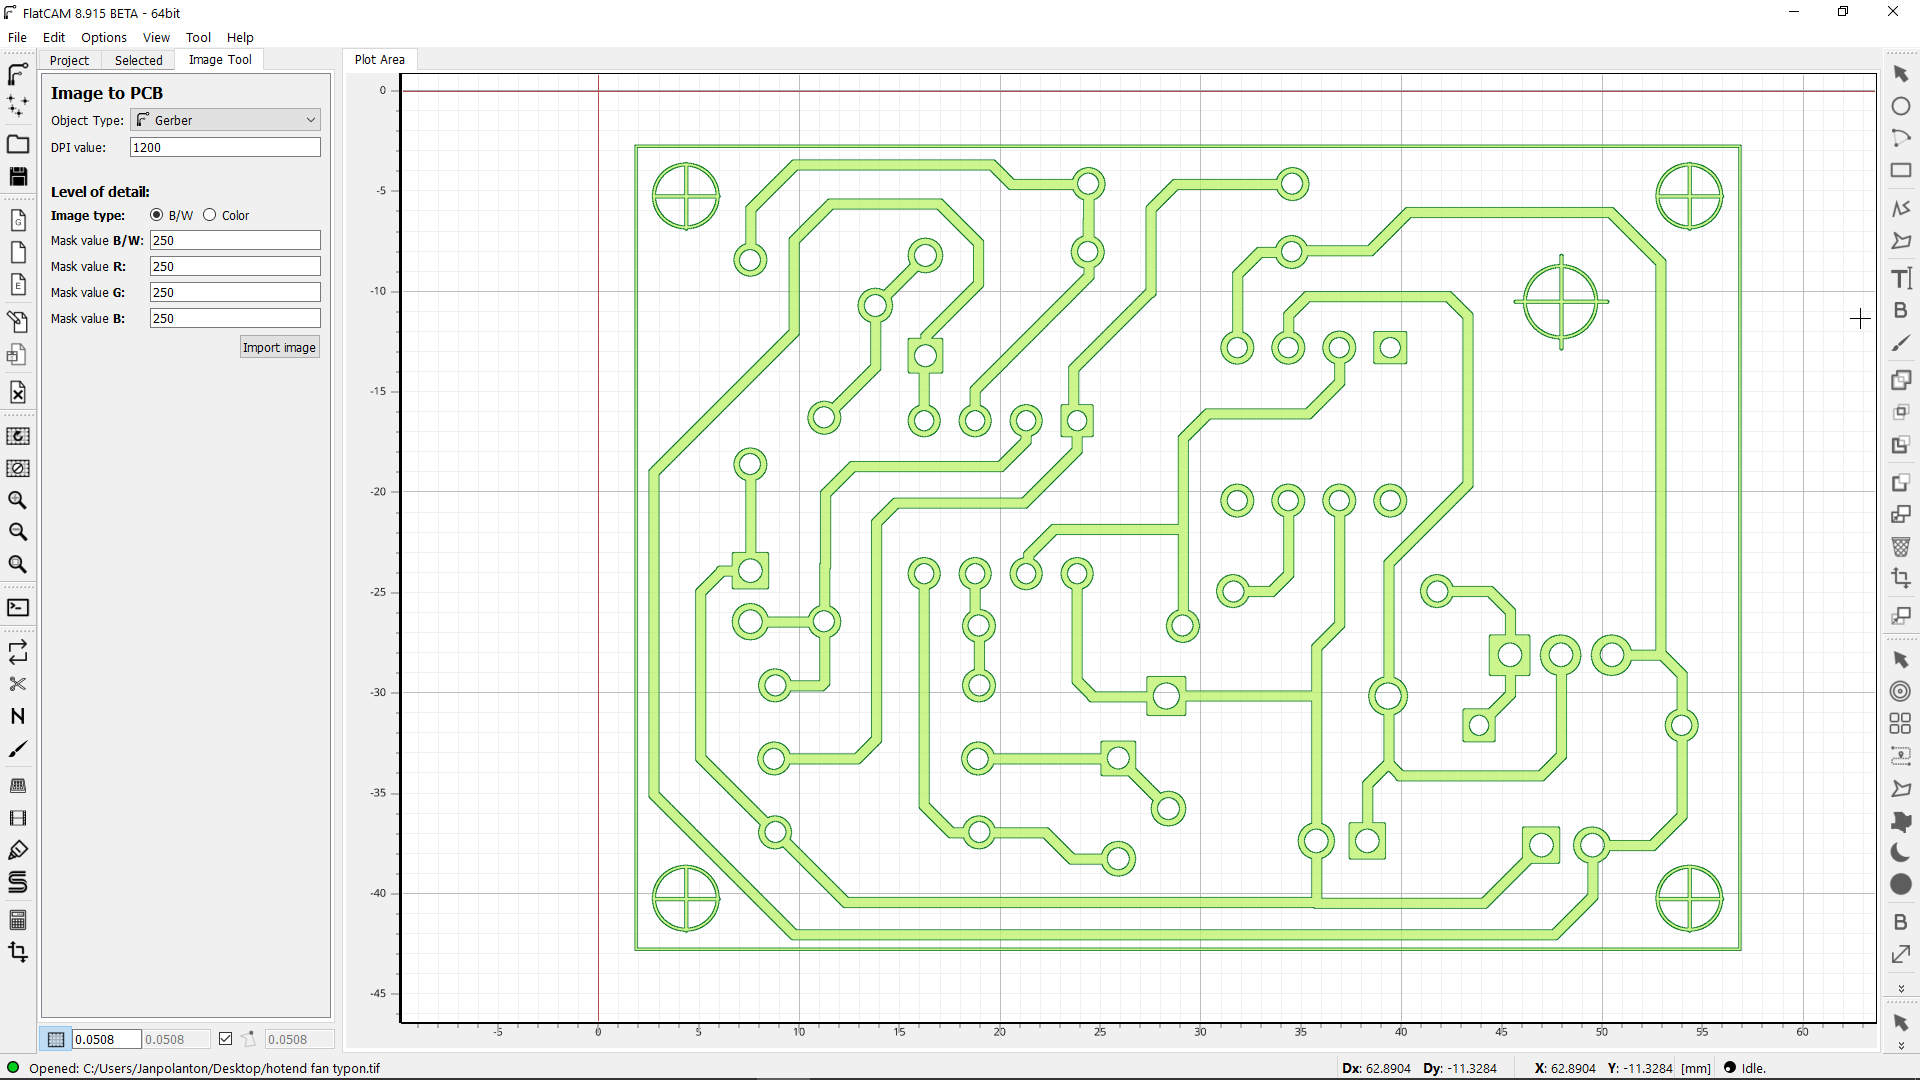Open the Options menu
1920x1080 pixels.
[x=104, y=37]
